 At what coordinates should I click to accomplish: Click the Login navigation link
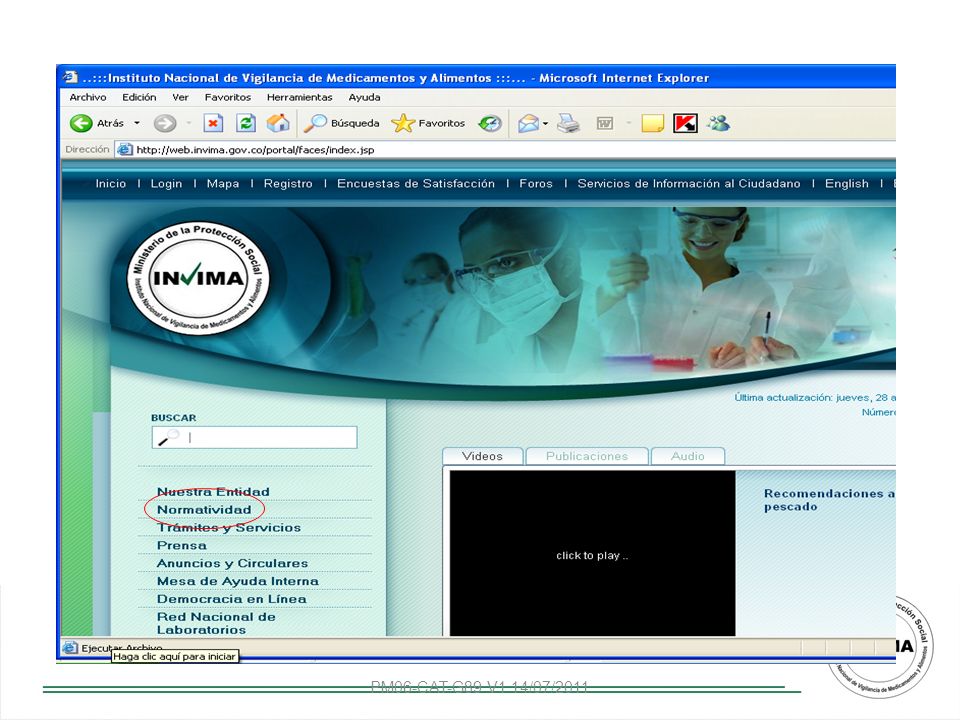coord(167,184)
